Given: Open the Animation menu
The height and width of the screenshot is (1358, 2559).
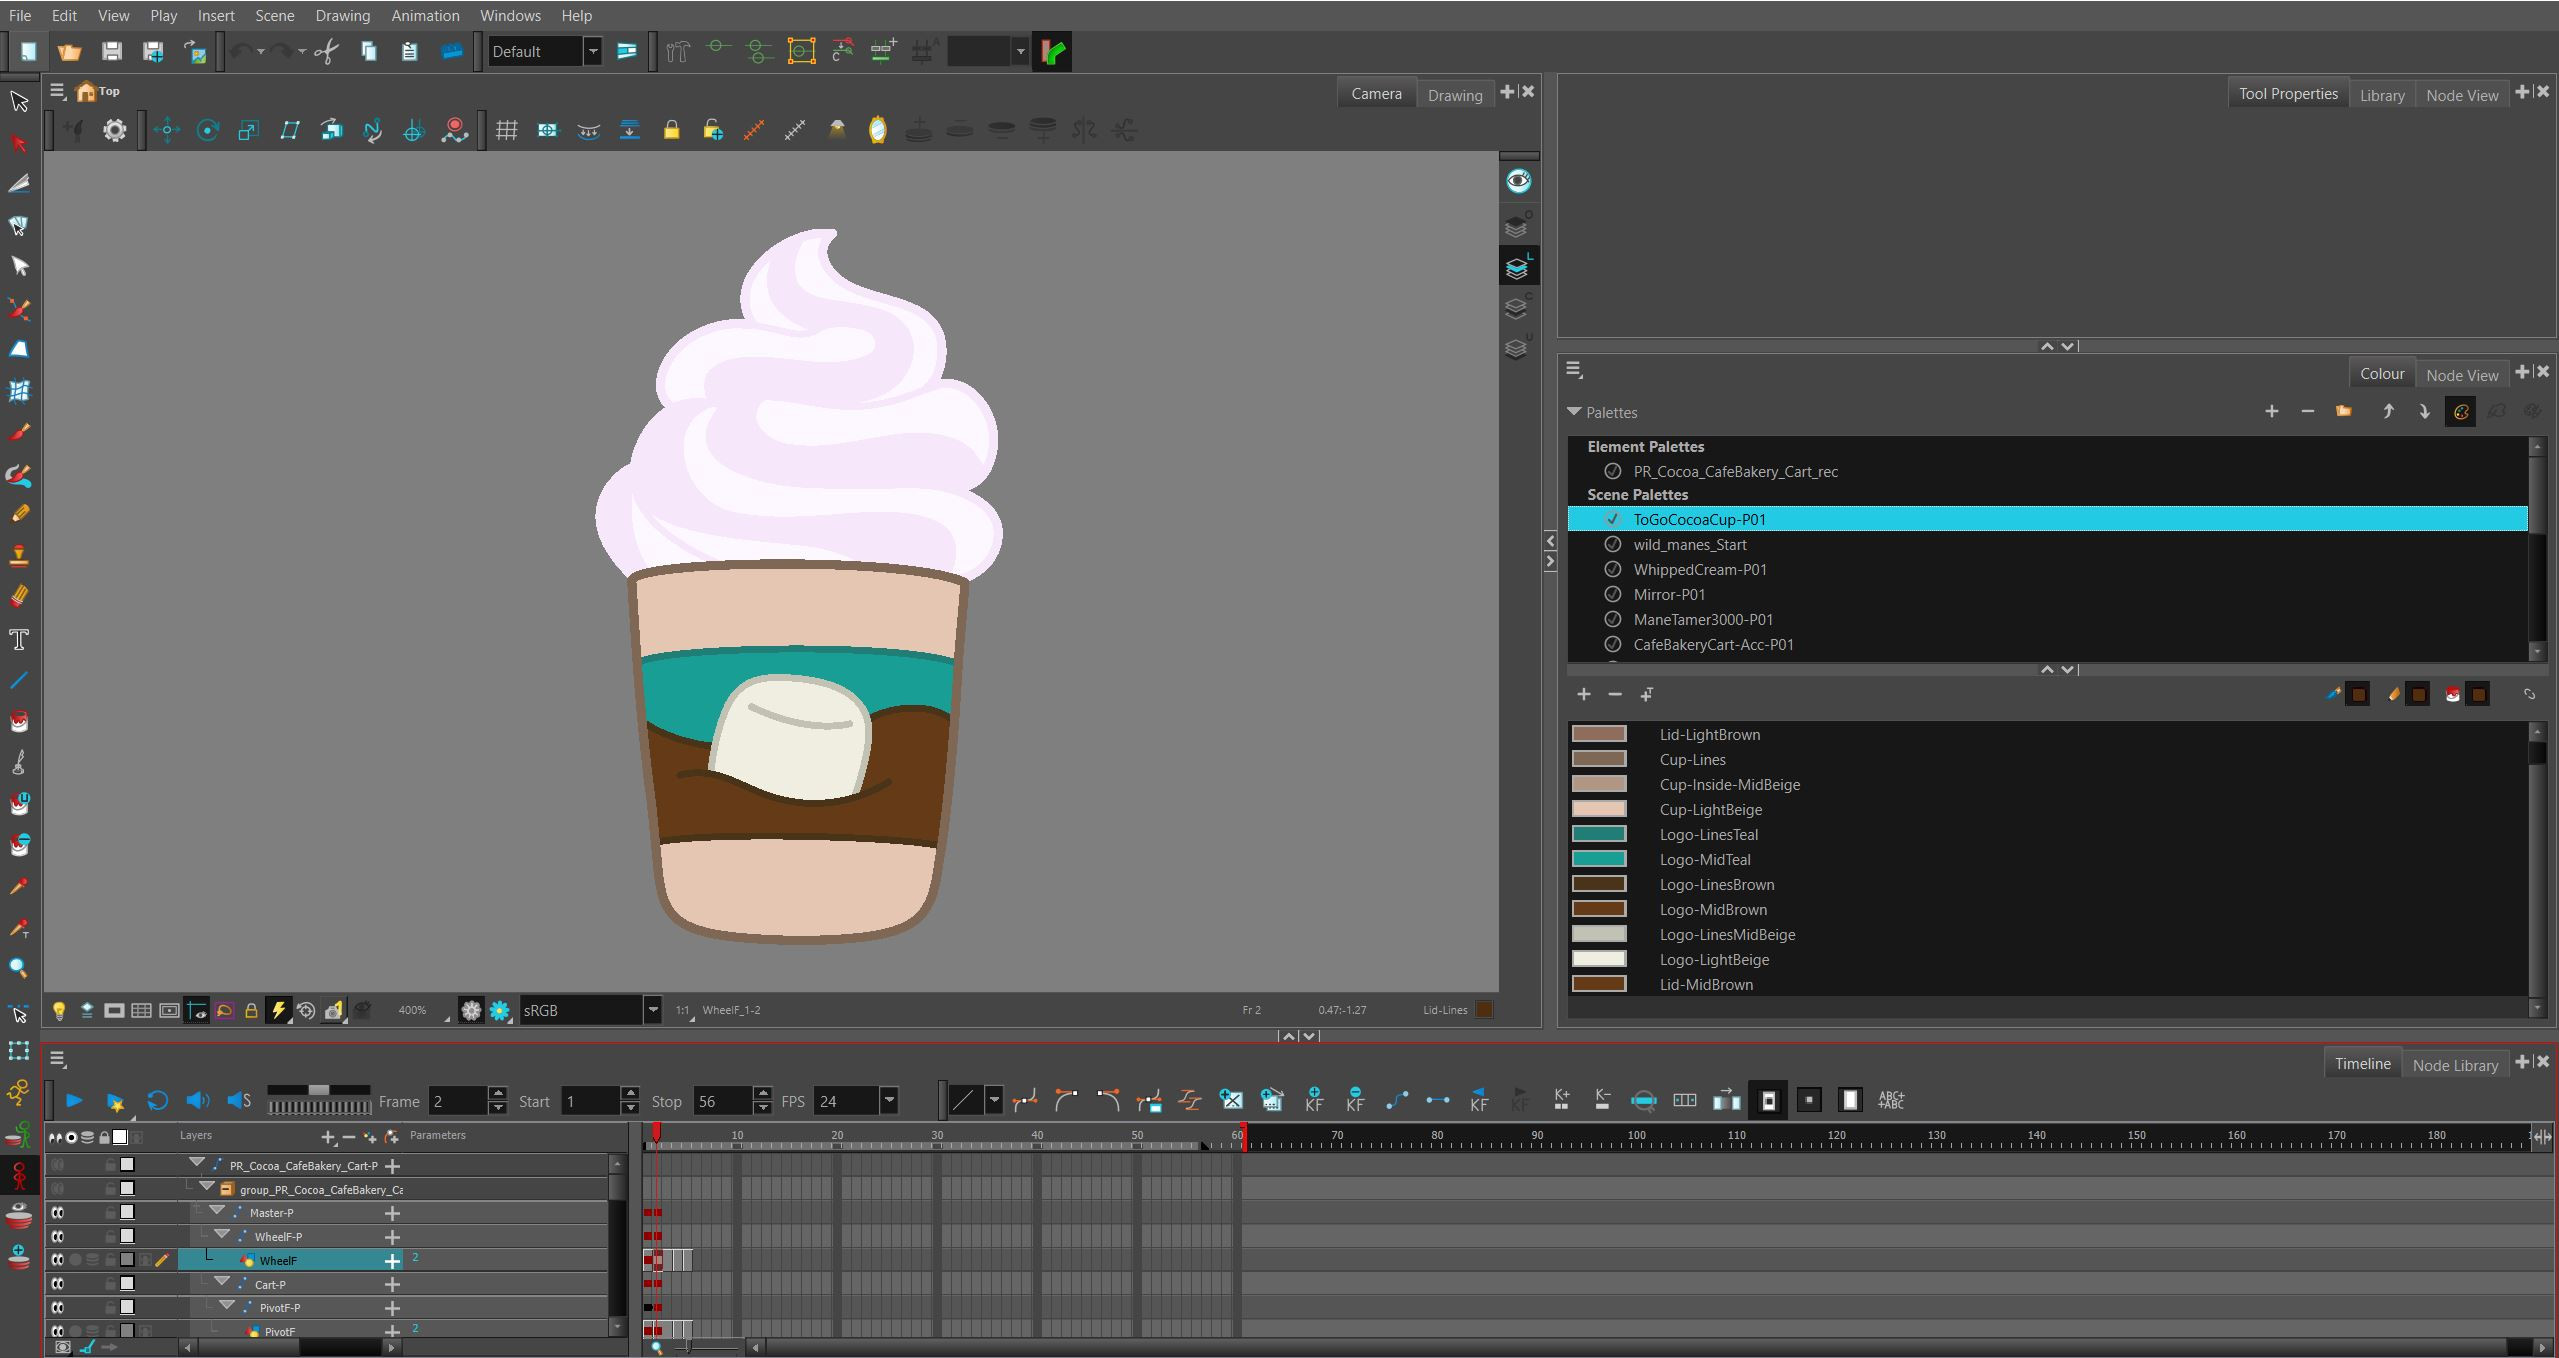Looking at the screenshot, I should click(x=425, y=16).
